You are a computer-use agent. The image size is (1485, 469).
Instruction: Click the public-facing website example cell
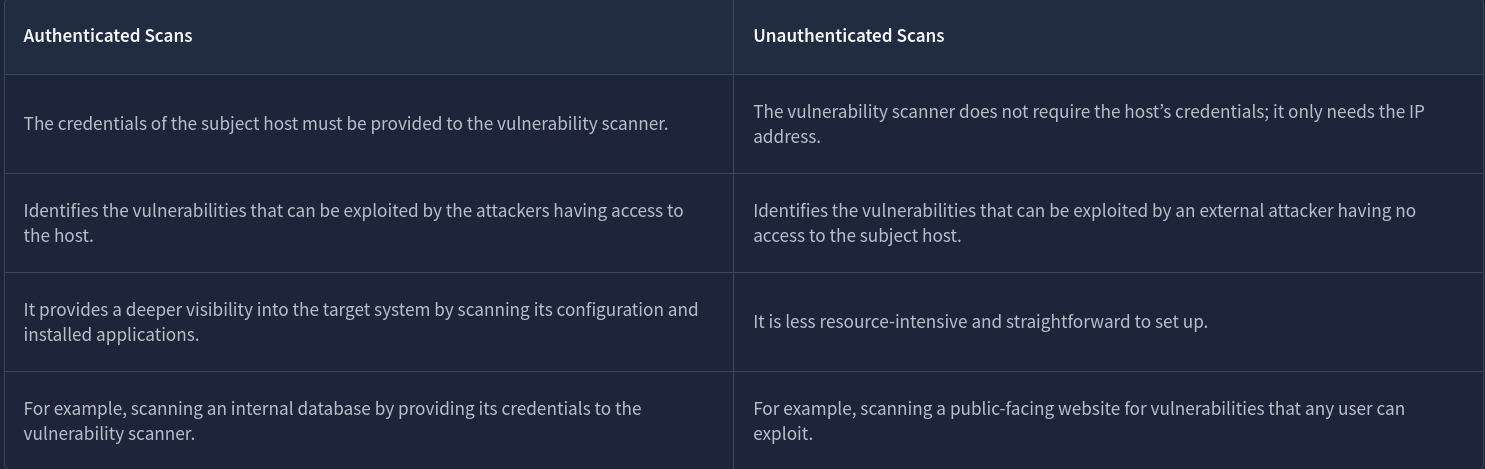[1078, 421]
